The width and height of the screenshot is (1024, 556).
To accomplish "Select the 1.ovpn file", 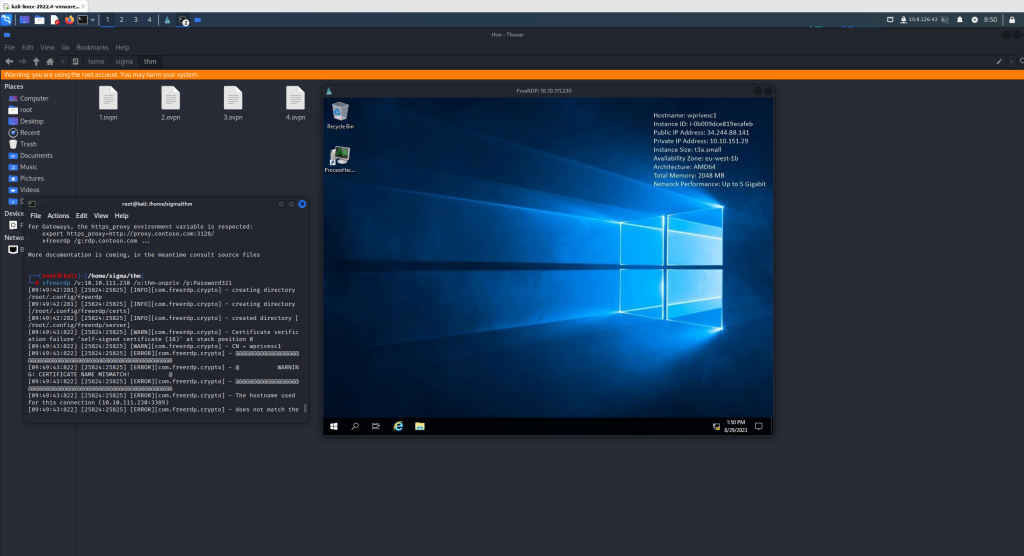I will [x=108, y=103].
